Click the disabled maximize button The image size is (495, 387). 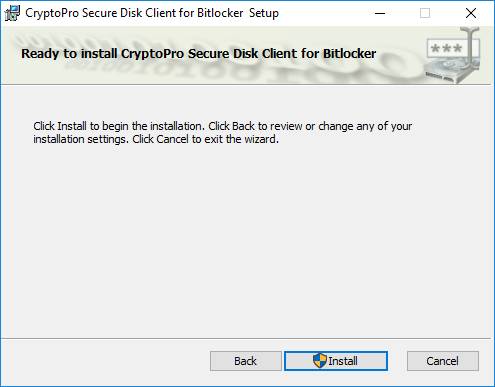(x=425, y=13)
